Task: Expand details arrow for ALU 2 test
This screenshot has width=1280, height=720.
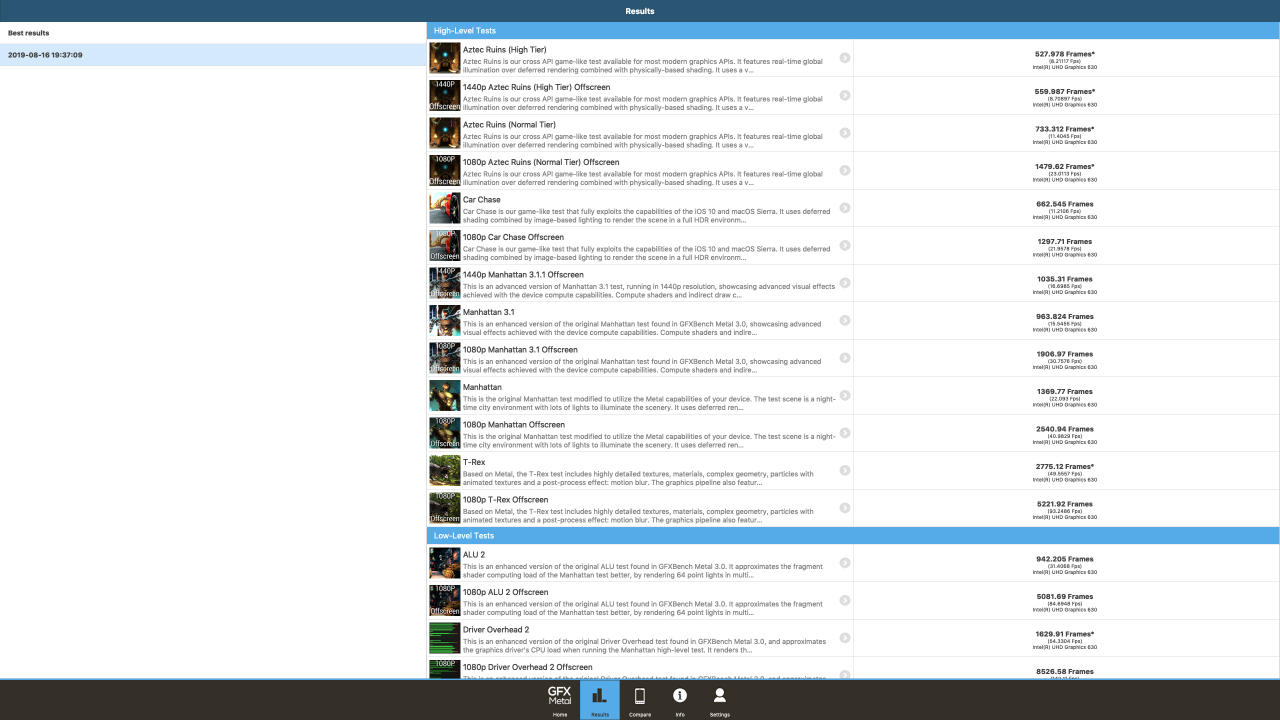Action: pyautogui.click(x=845, y=563)
